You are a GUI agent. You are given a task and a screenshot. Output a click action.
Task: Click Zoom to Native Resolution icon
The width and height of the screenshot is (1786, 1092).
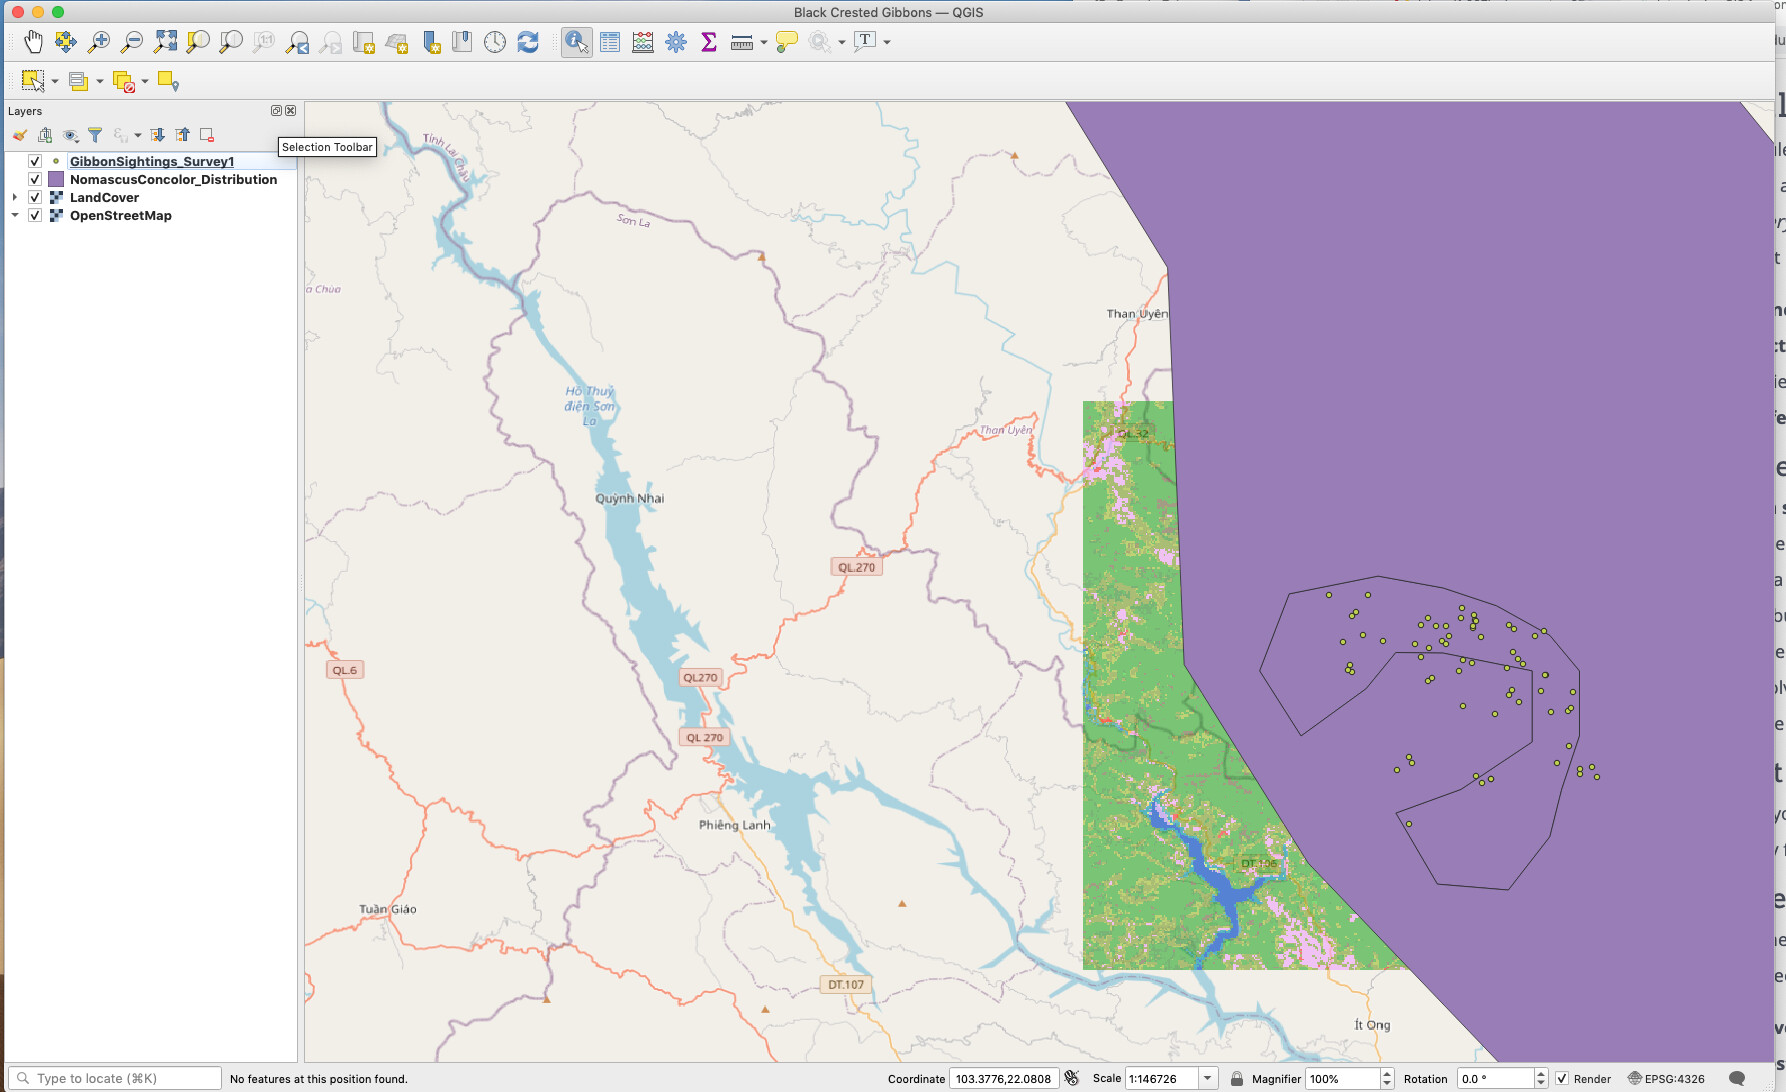[264, 42]
